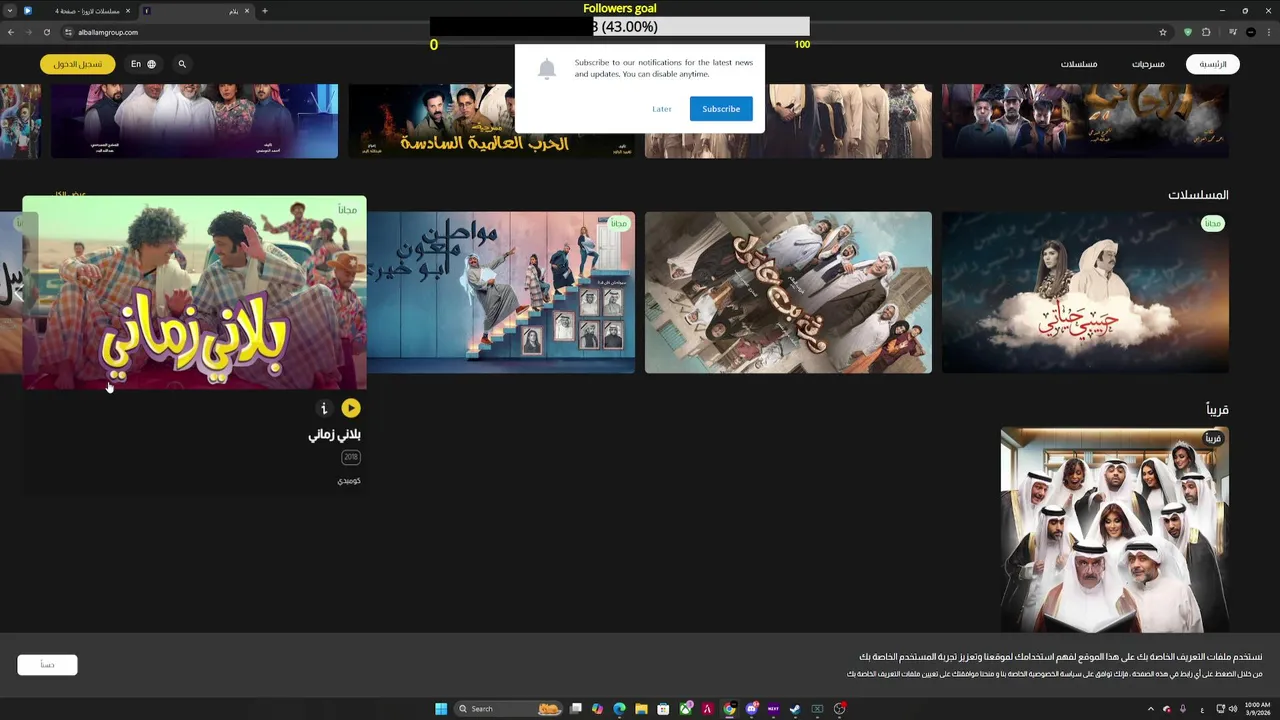This screenshot has width=1280, height=720.
Task: Open the clock showing 10:00 AM
Action: point(1257,709)
